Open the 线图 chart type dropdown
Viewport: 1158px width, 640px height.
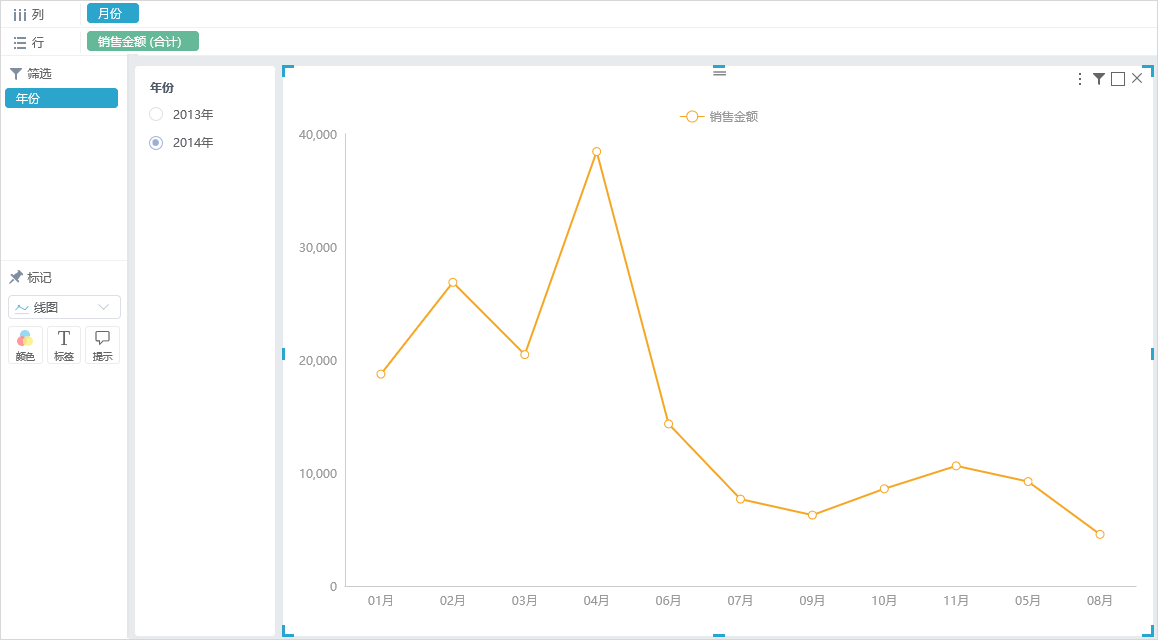pos(64,307)
